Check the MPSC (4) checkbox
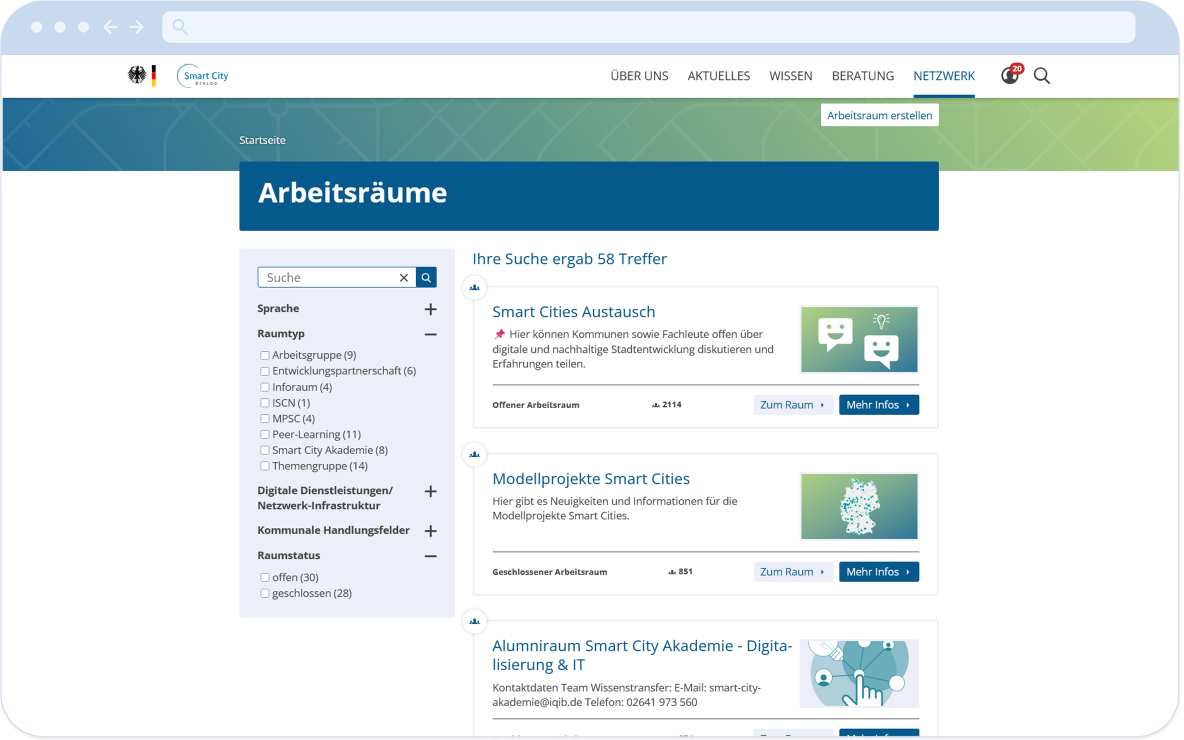Viewport: 1184px width, 740px height. pos(265,419)
